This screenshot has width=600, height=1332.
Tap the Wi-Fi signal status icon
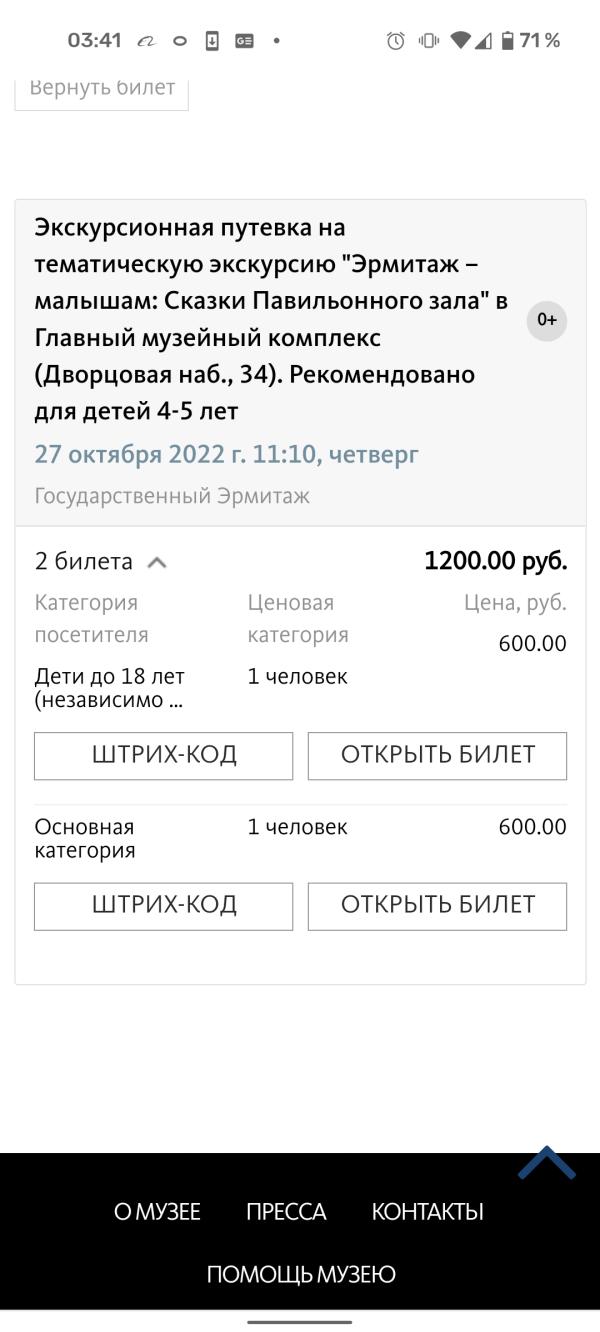[460, 41]
